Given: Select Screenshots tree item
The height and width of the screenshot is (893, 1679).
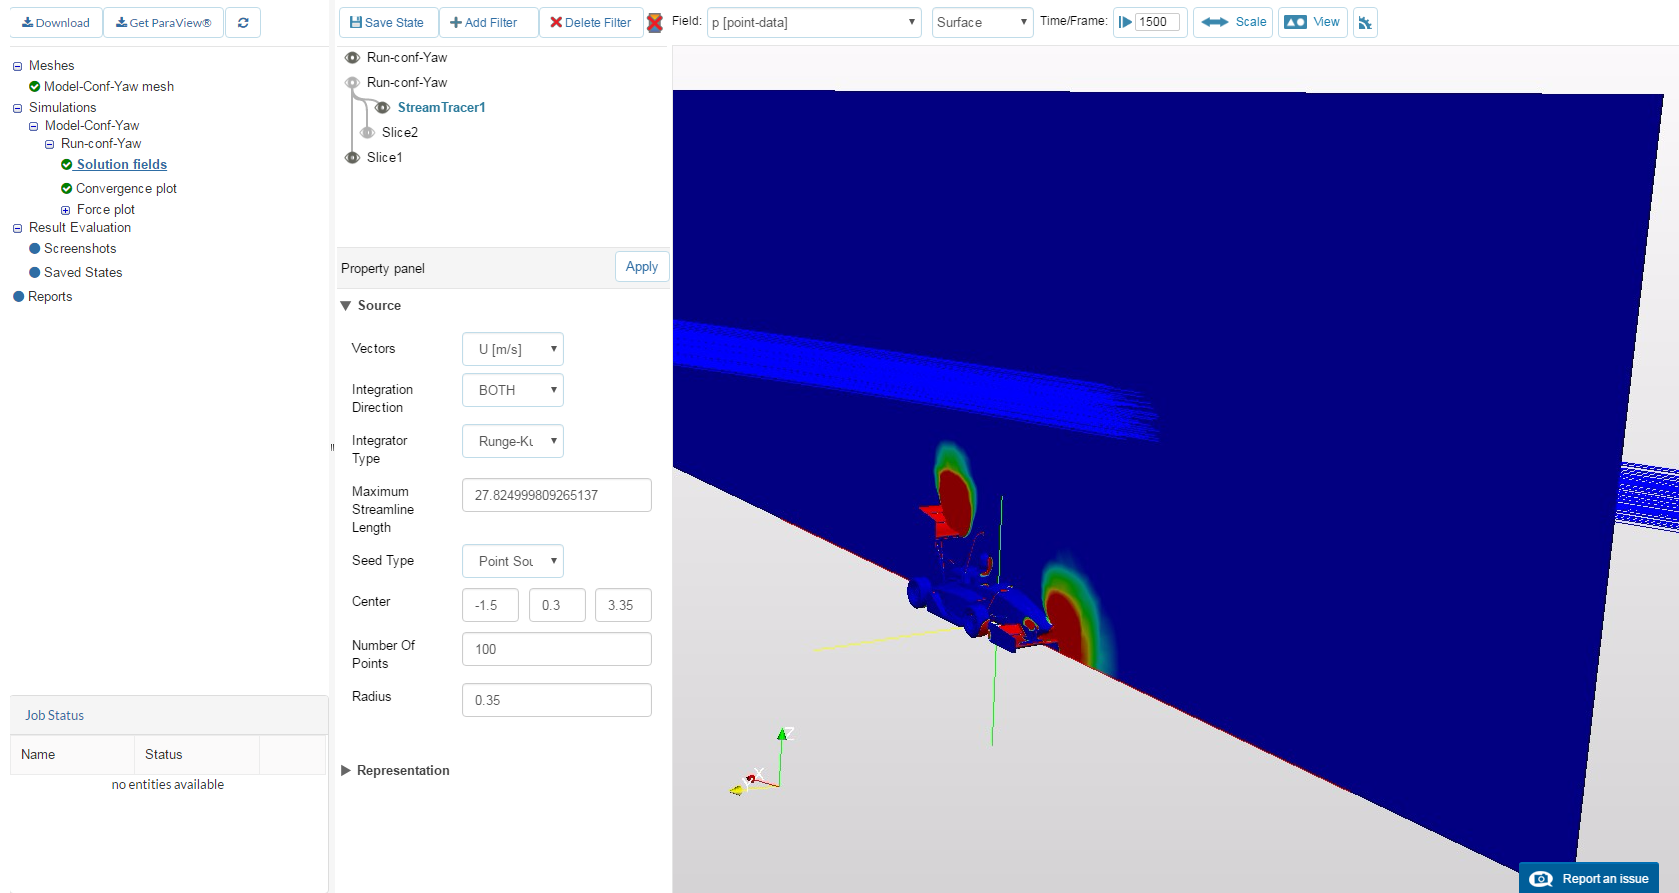Looking at the screenshot, I should pyautogui.click(x=80, y=248).
